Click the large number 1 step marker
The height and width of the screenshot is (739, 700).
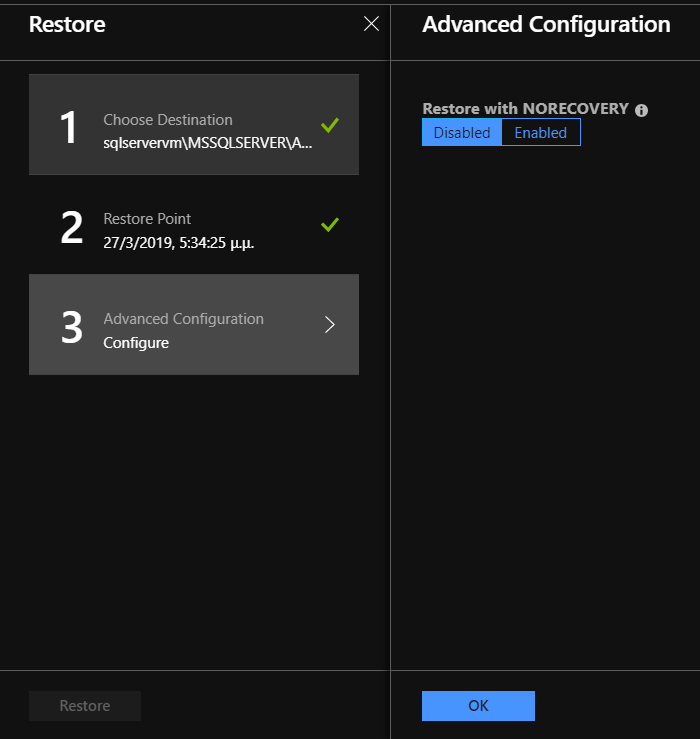pyautogui.click(x=69, y=127)
